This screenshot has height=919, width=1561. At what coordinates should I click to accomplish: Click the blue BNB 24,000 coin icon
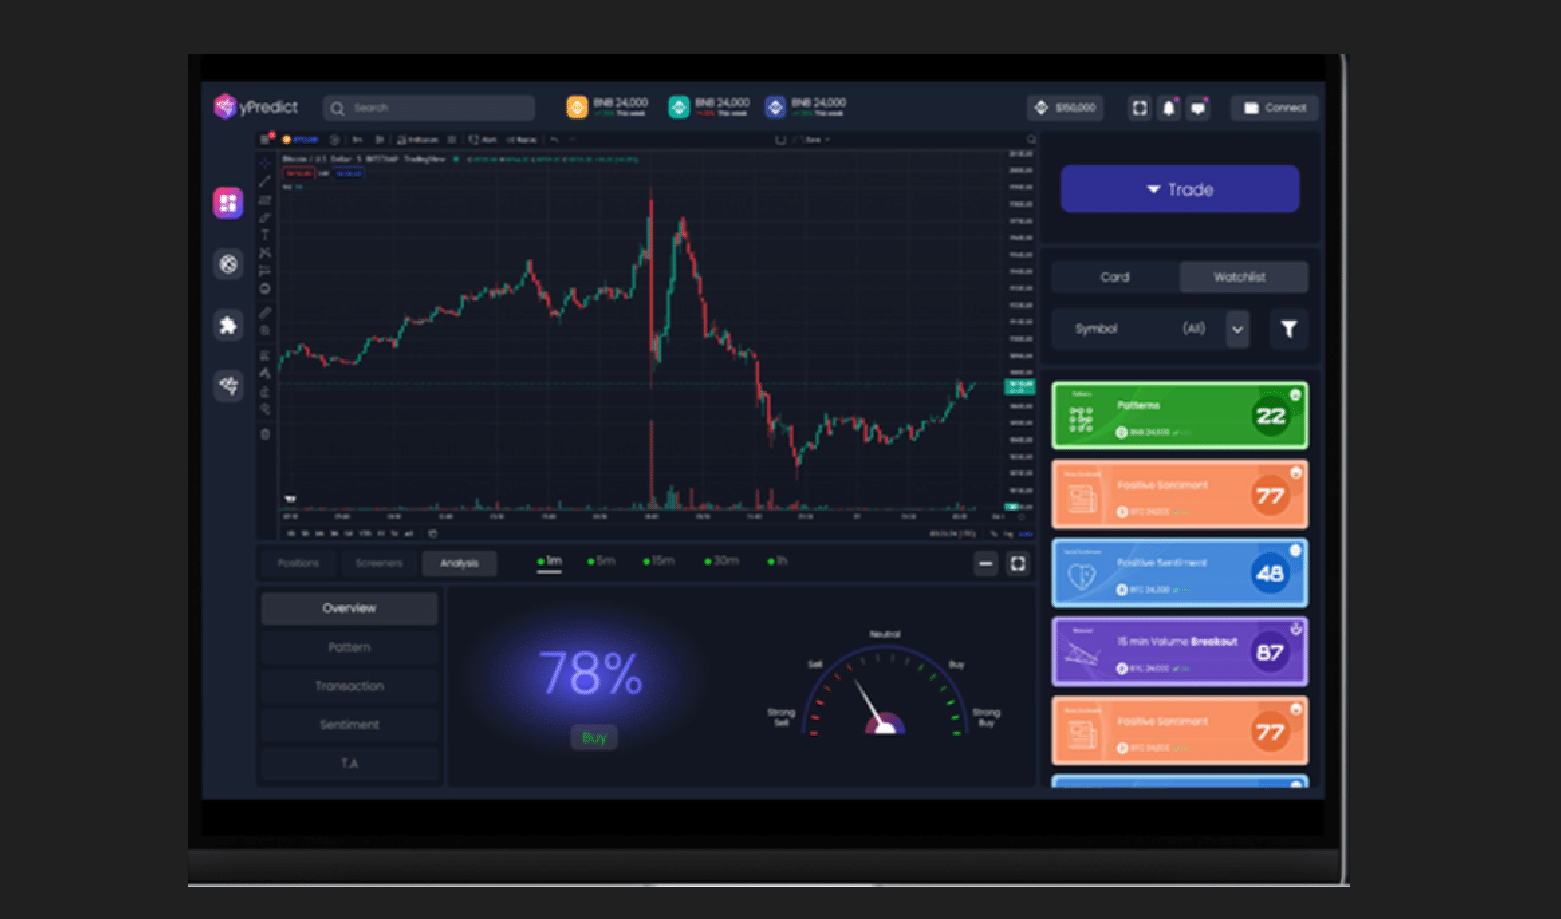click(775, 107)
